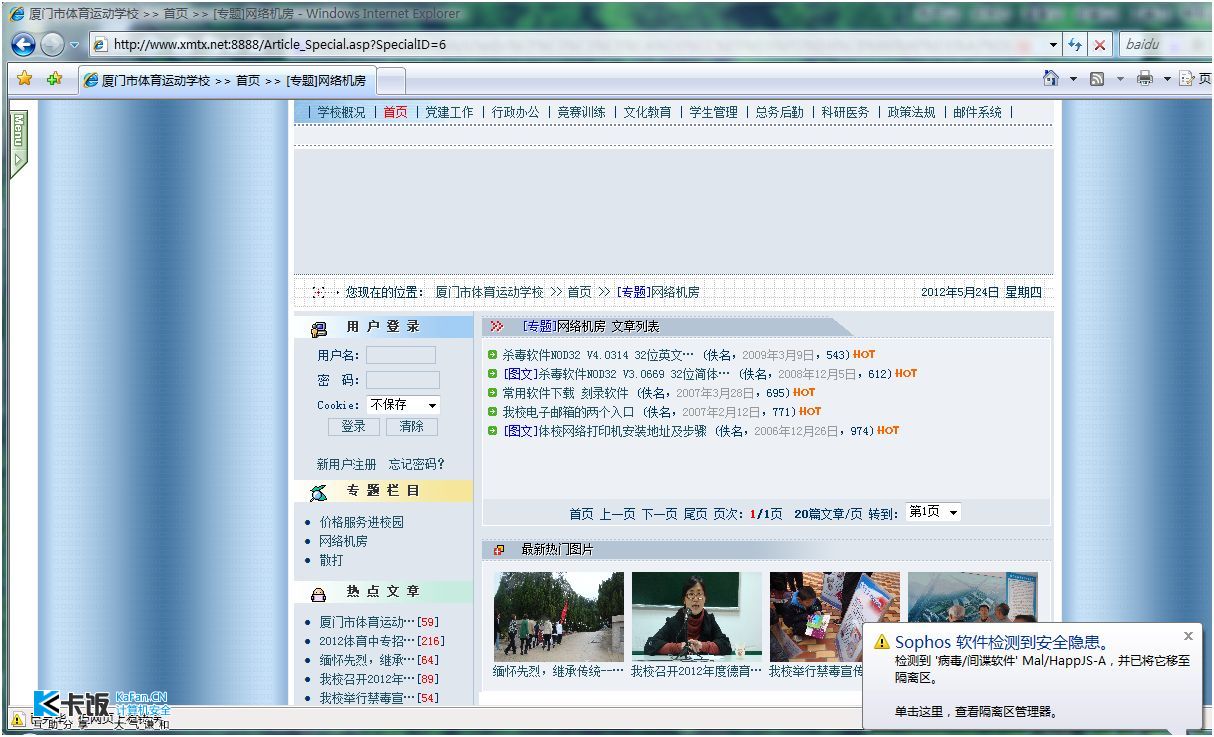Viewport: 1214px width, 737px height.
Task: Click the URL address field
Action: tap(568, 45)
